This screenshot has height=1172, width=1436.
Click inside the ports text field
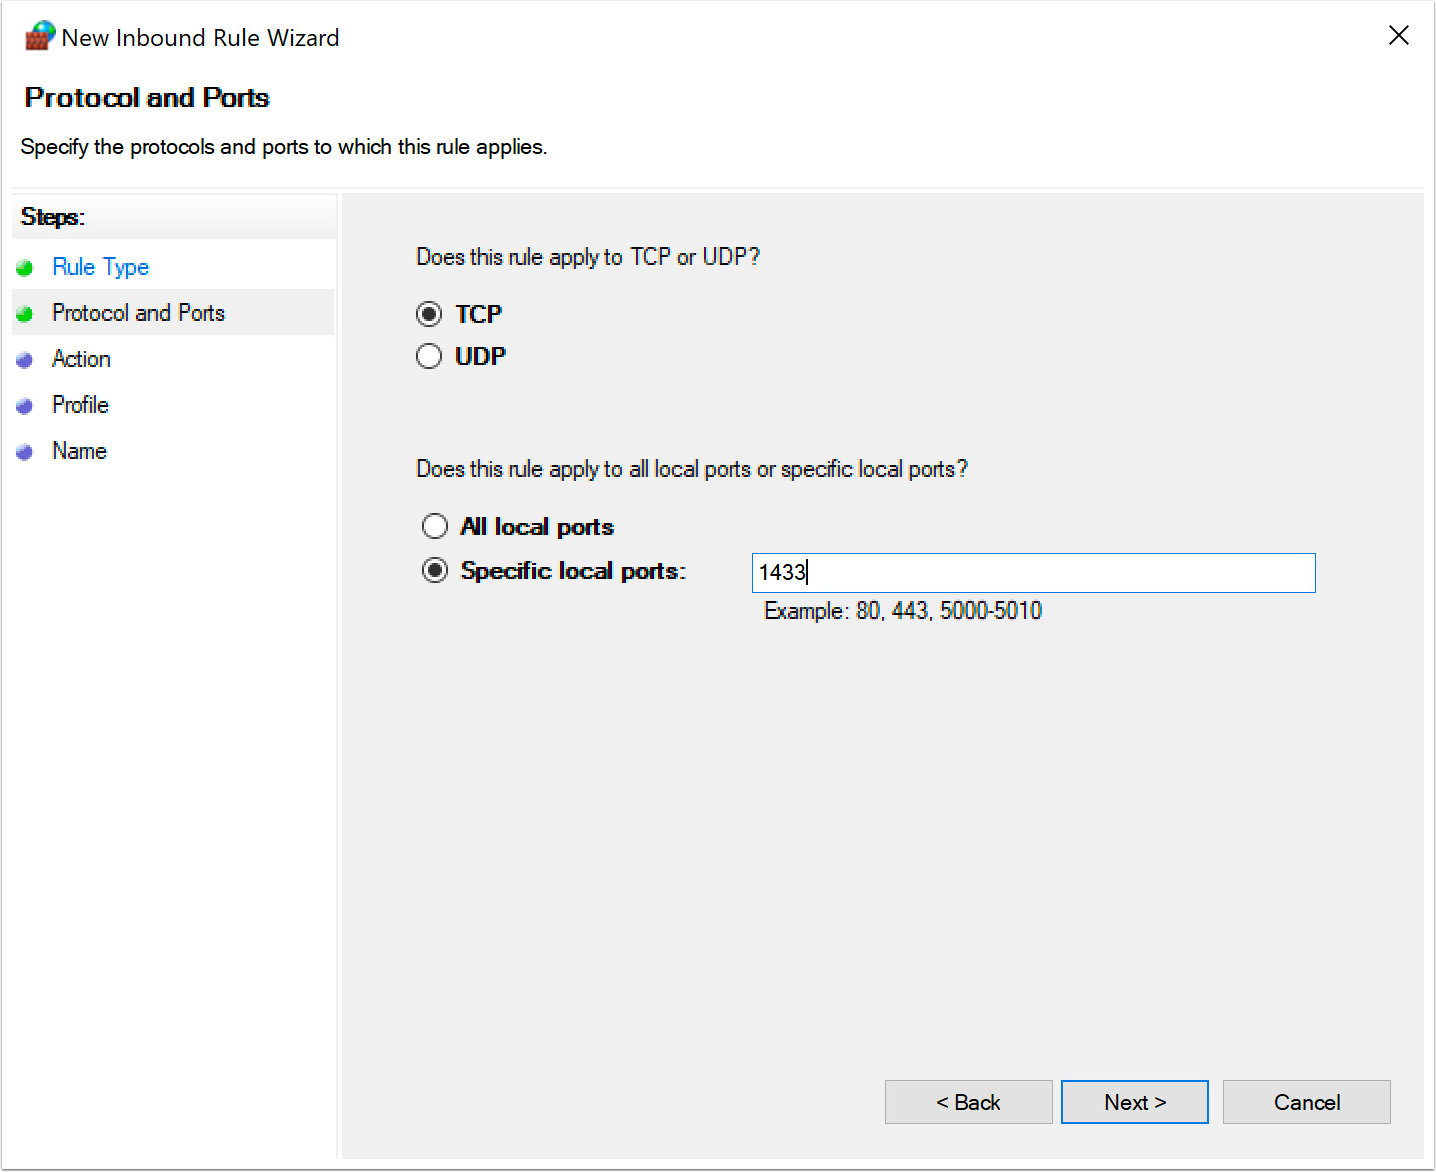(1033, 572)
